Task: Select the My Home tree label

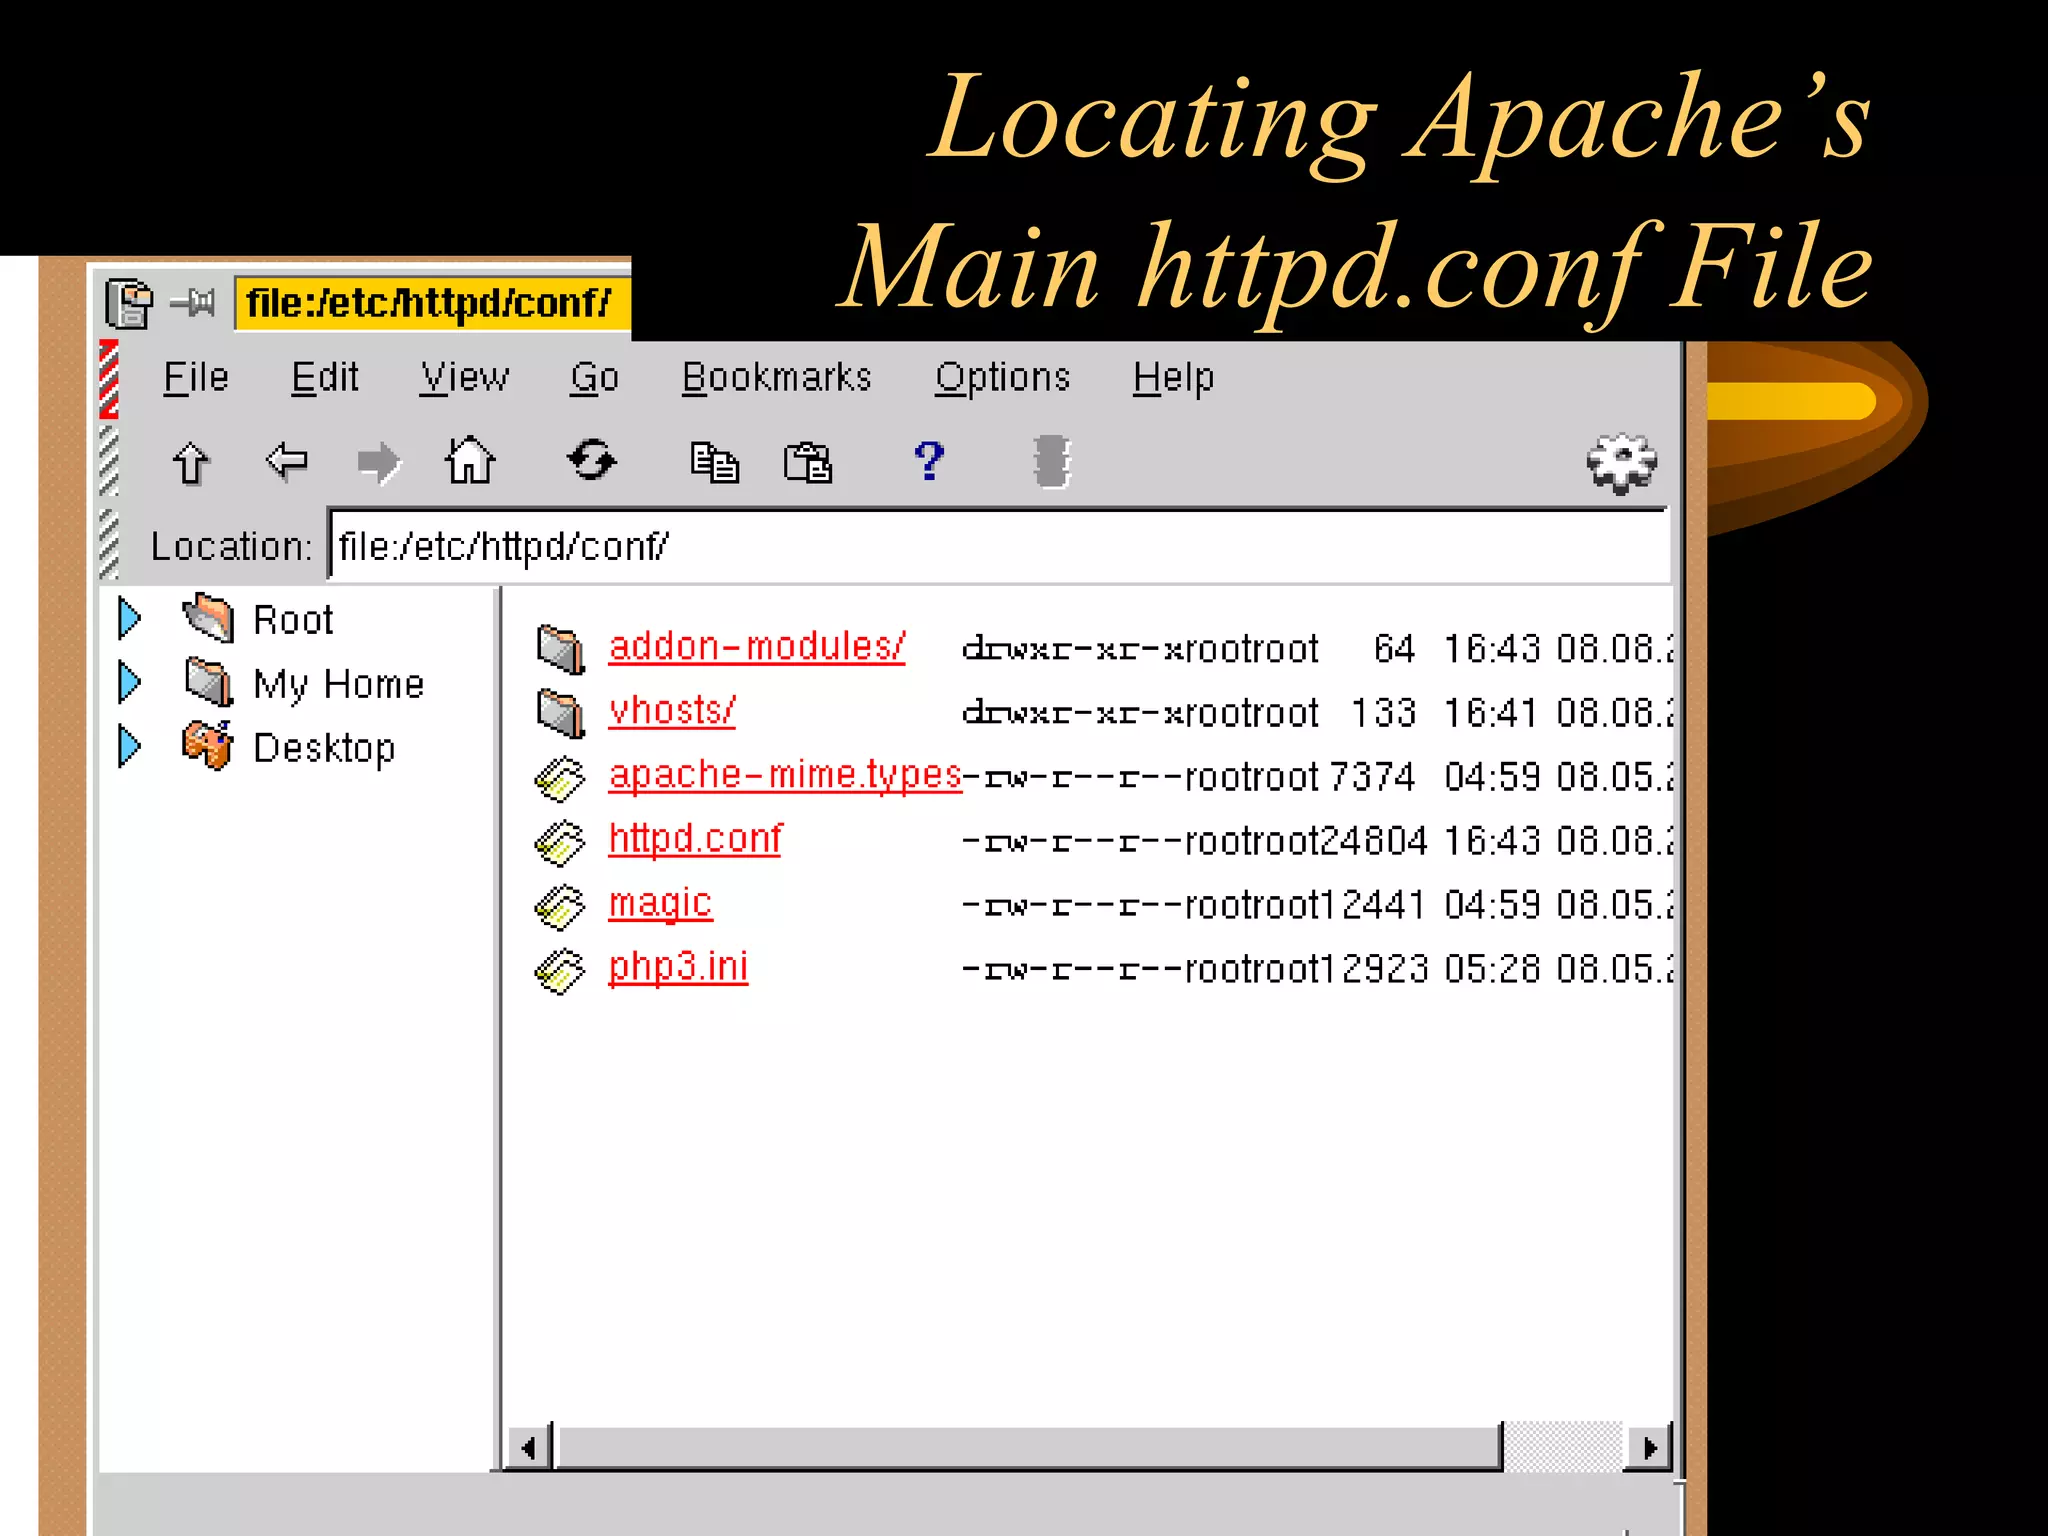Action: [339, 685]
